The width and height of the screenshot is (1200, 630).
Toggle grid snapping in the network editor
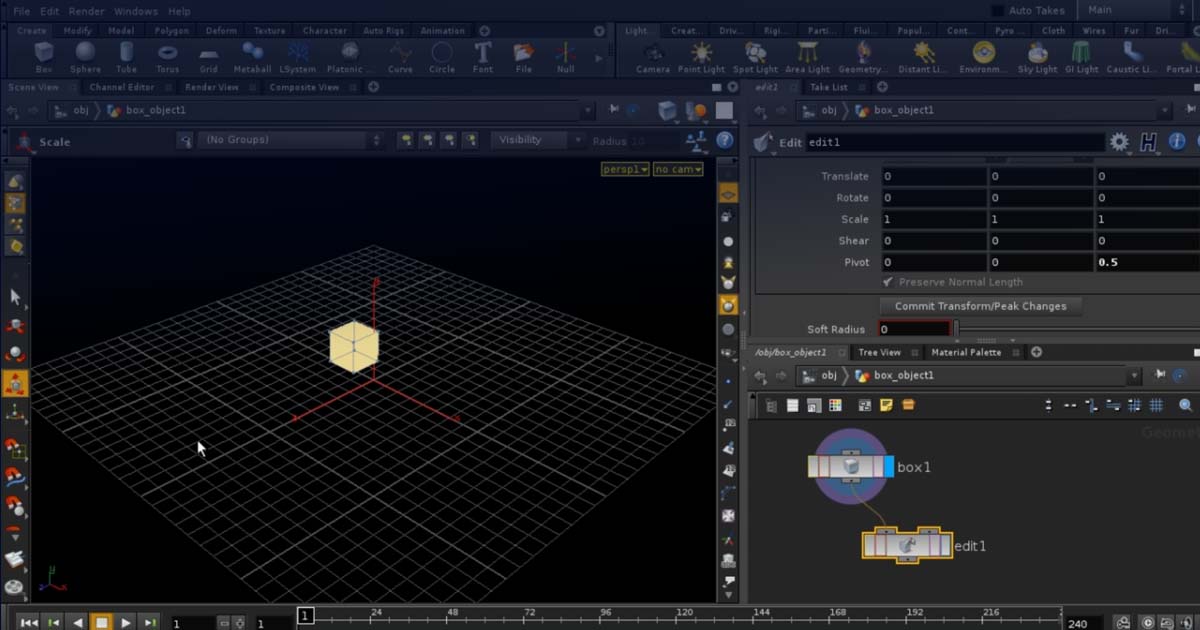(x=1136, y=405)
